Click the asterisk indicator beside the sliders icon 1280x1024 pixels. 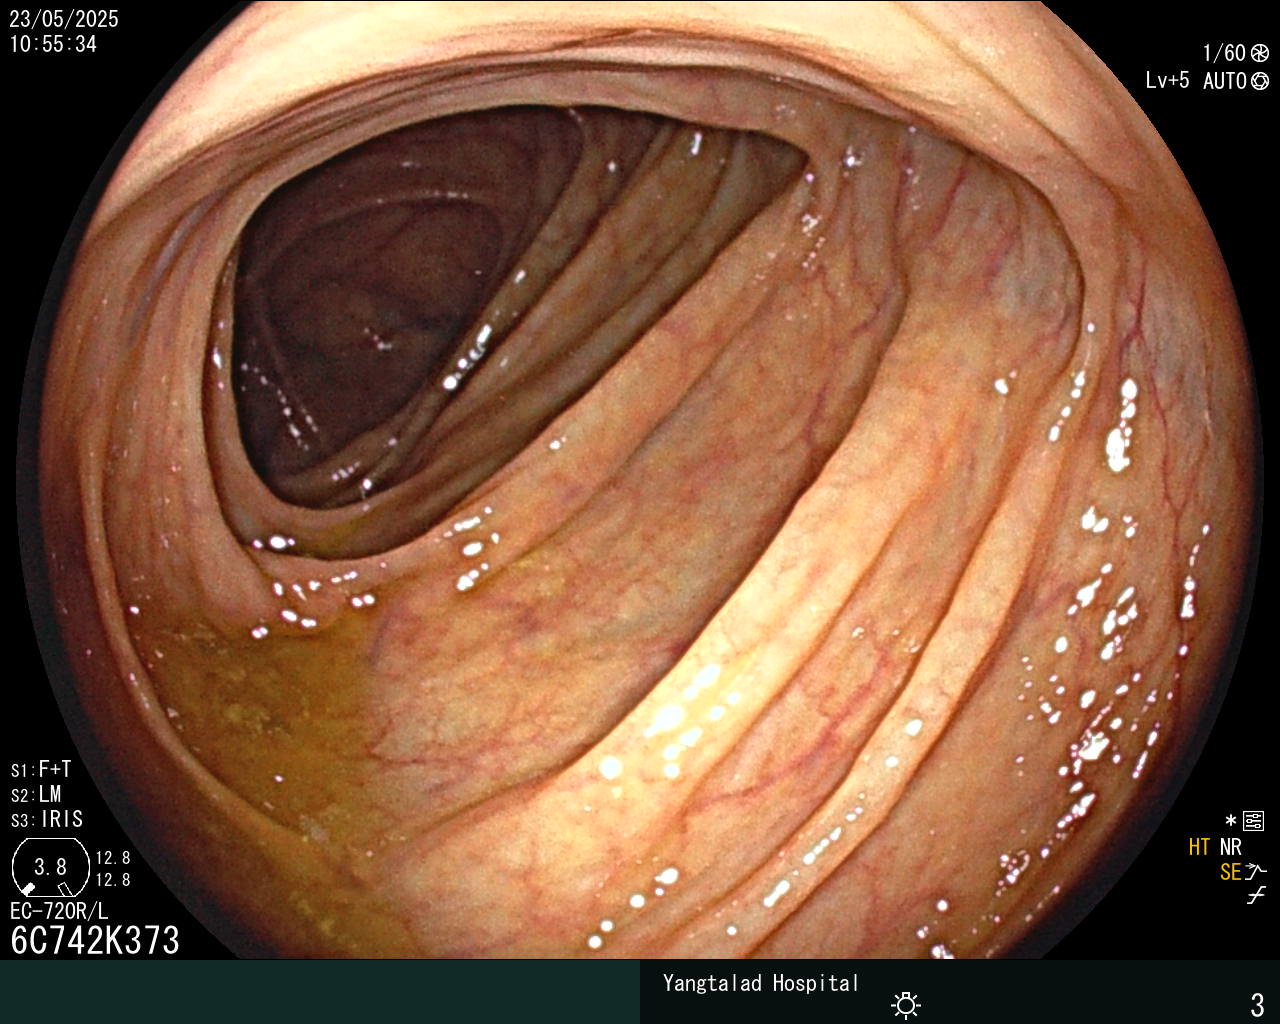pyautogui.click(x=1231, y=822)
